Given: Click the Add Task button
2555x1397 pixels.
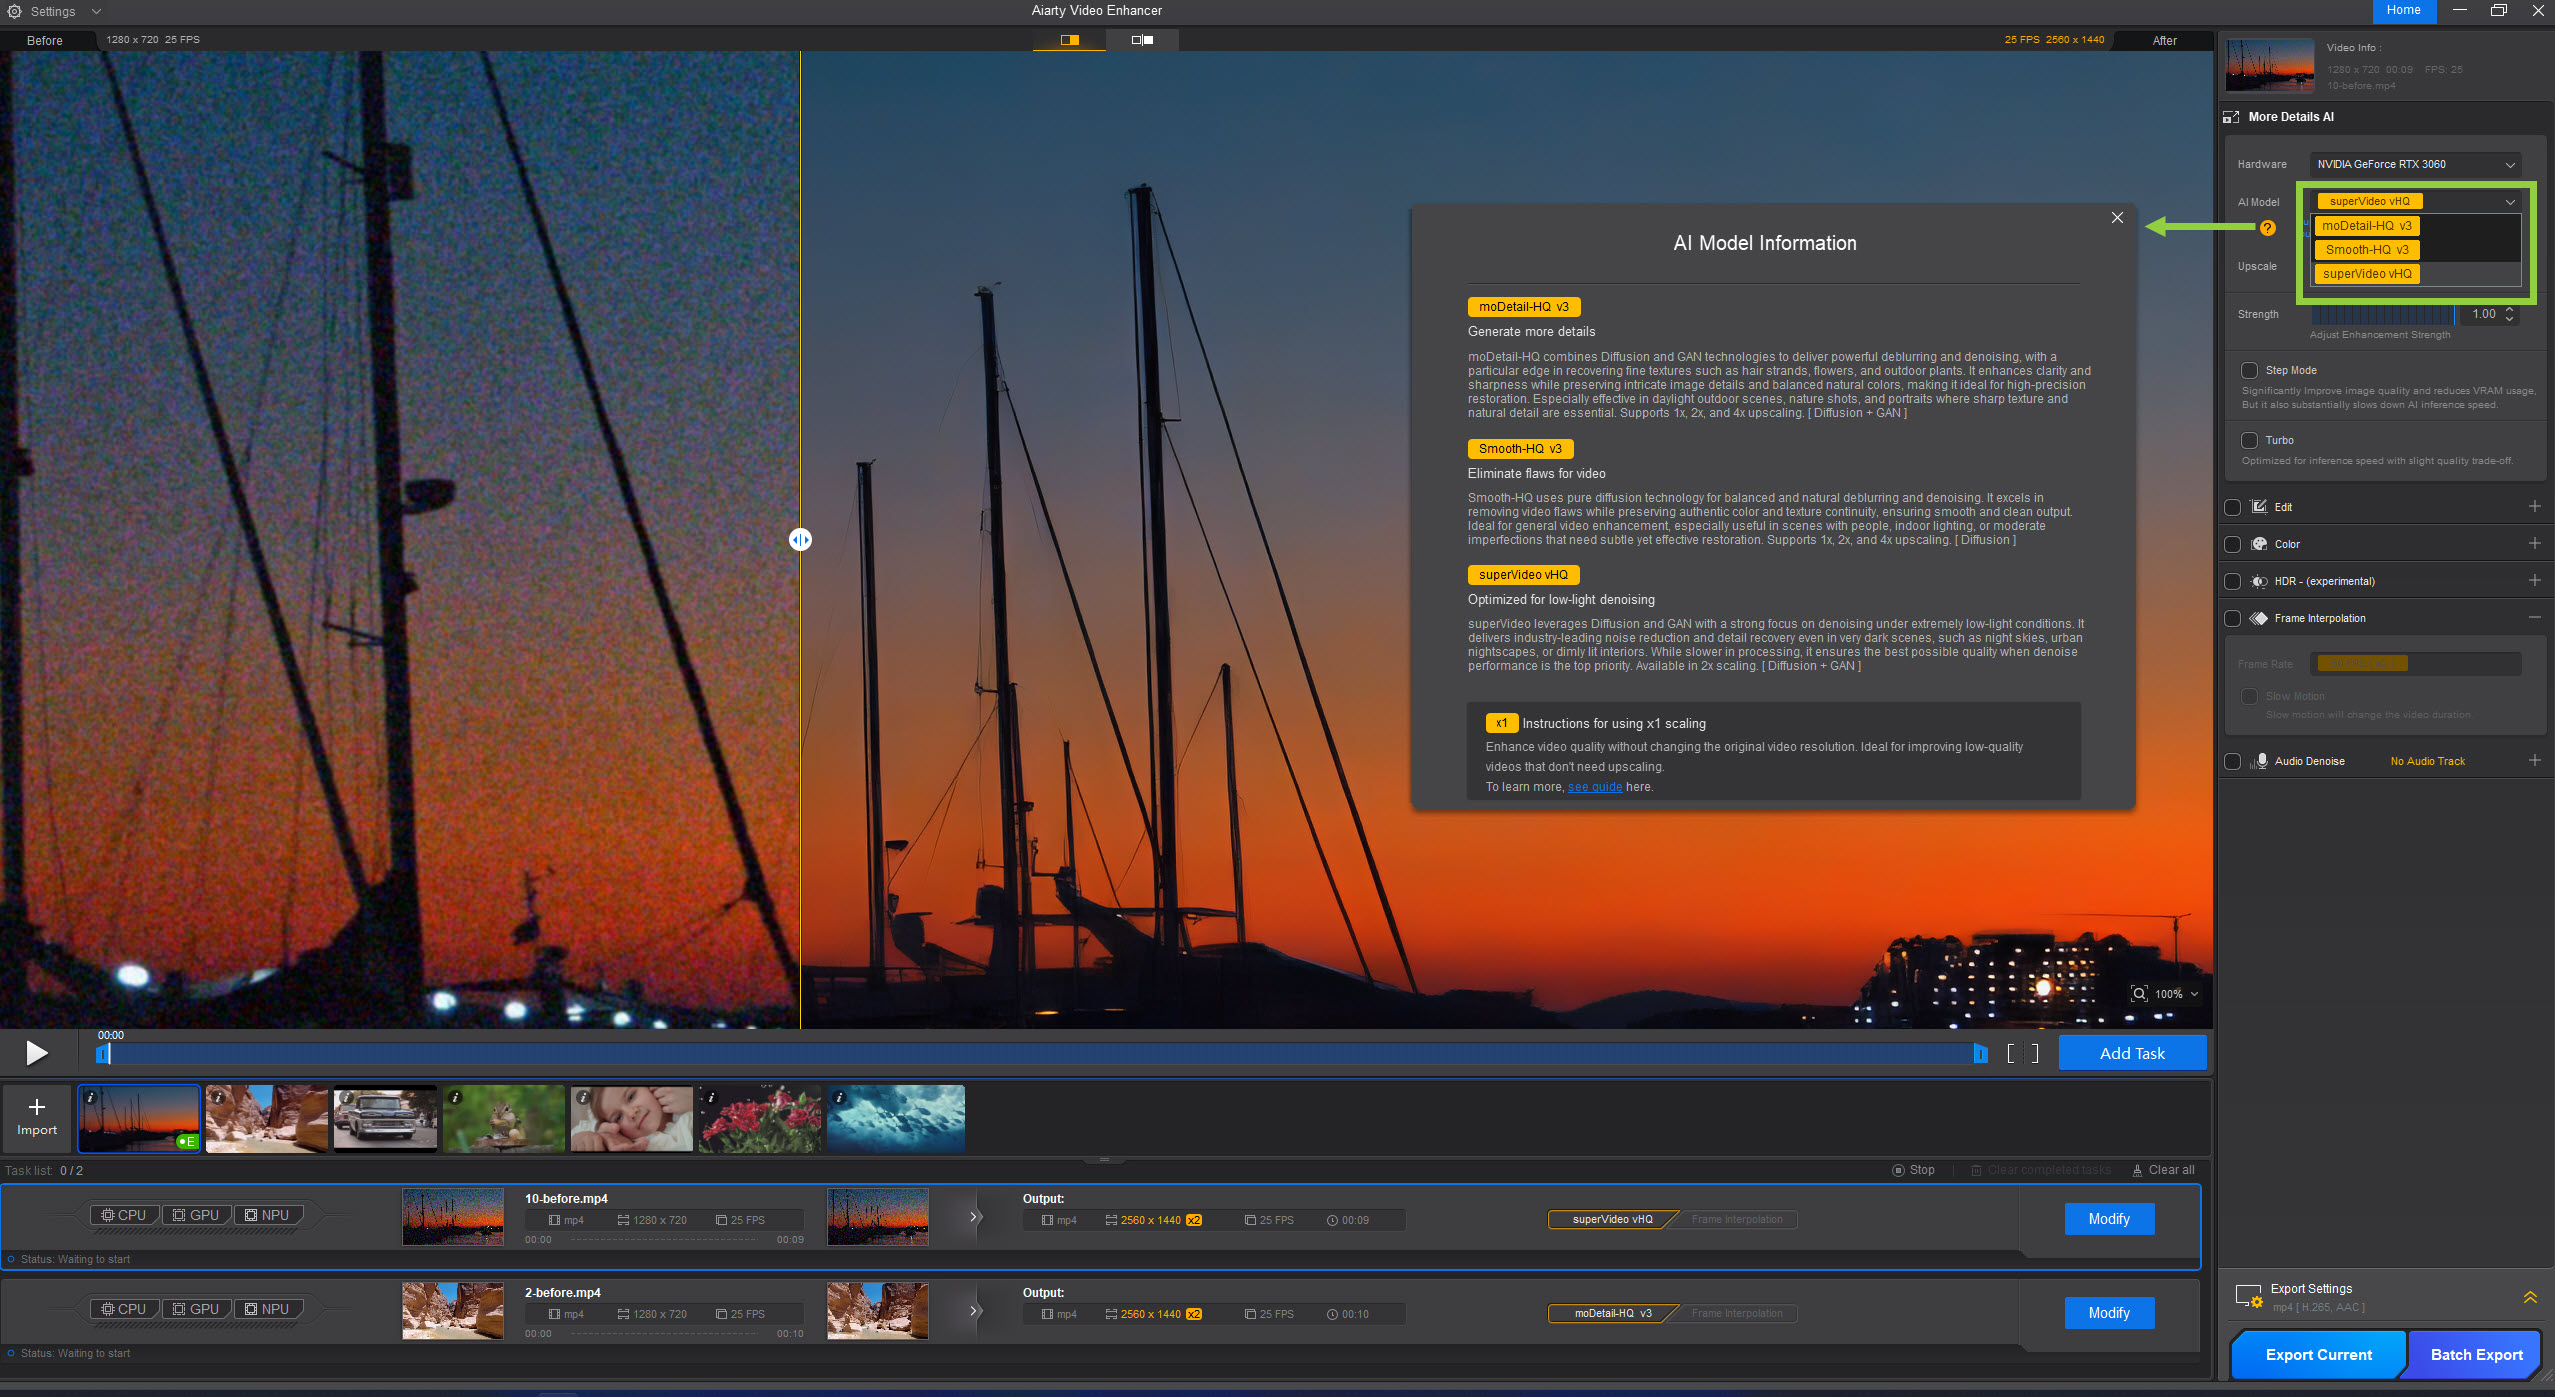Looking at the screenshot, I should [2131, 1053].
